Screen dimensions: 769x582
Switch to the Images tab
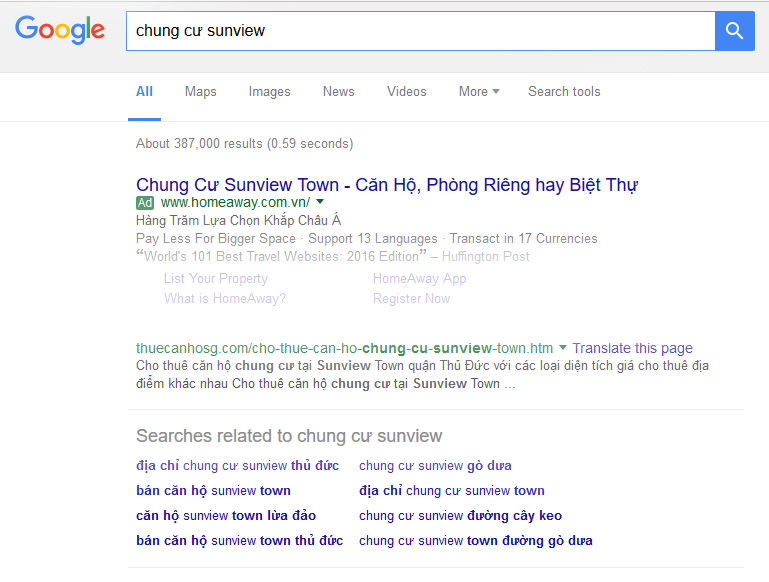[269, 92]
